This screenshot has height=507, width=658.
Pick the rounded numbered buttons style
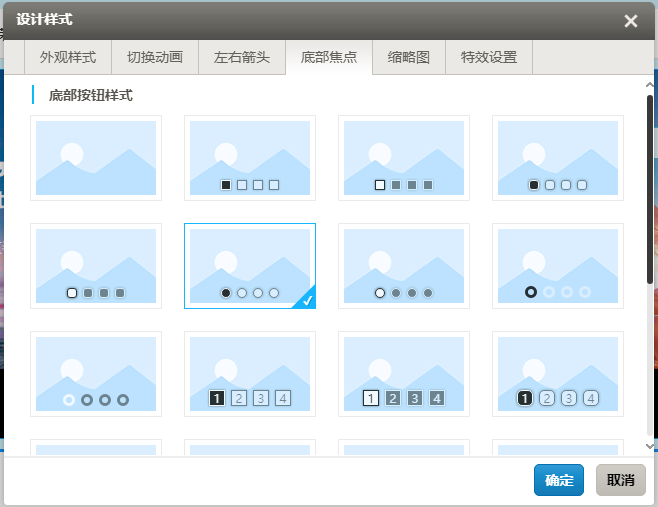(x=558, y=374)
